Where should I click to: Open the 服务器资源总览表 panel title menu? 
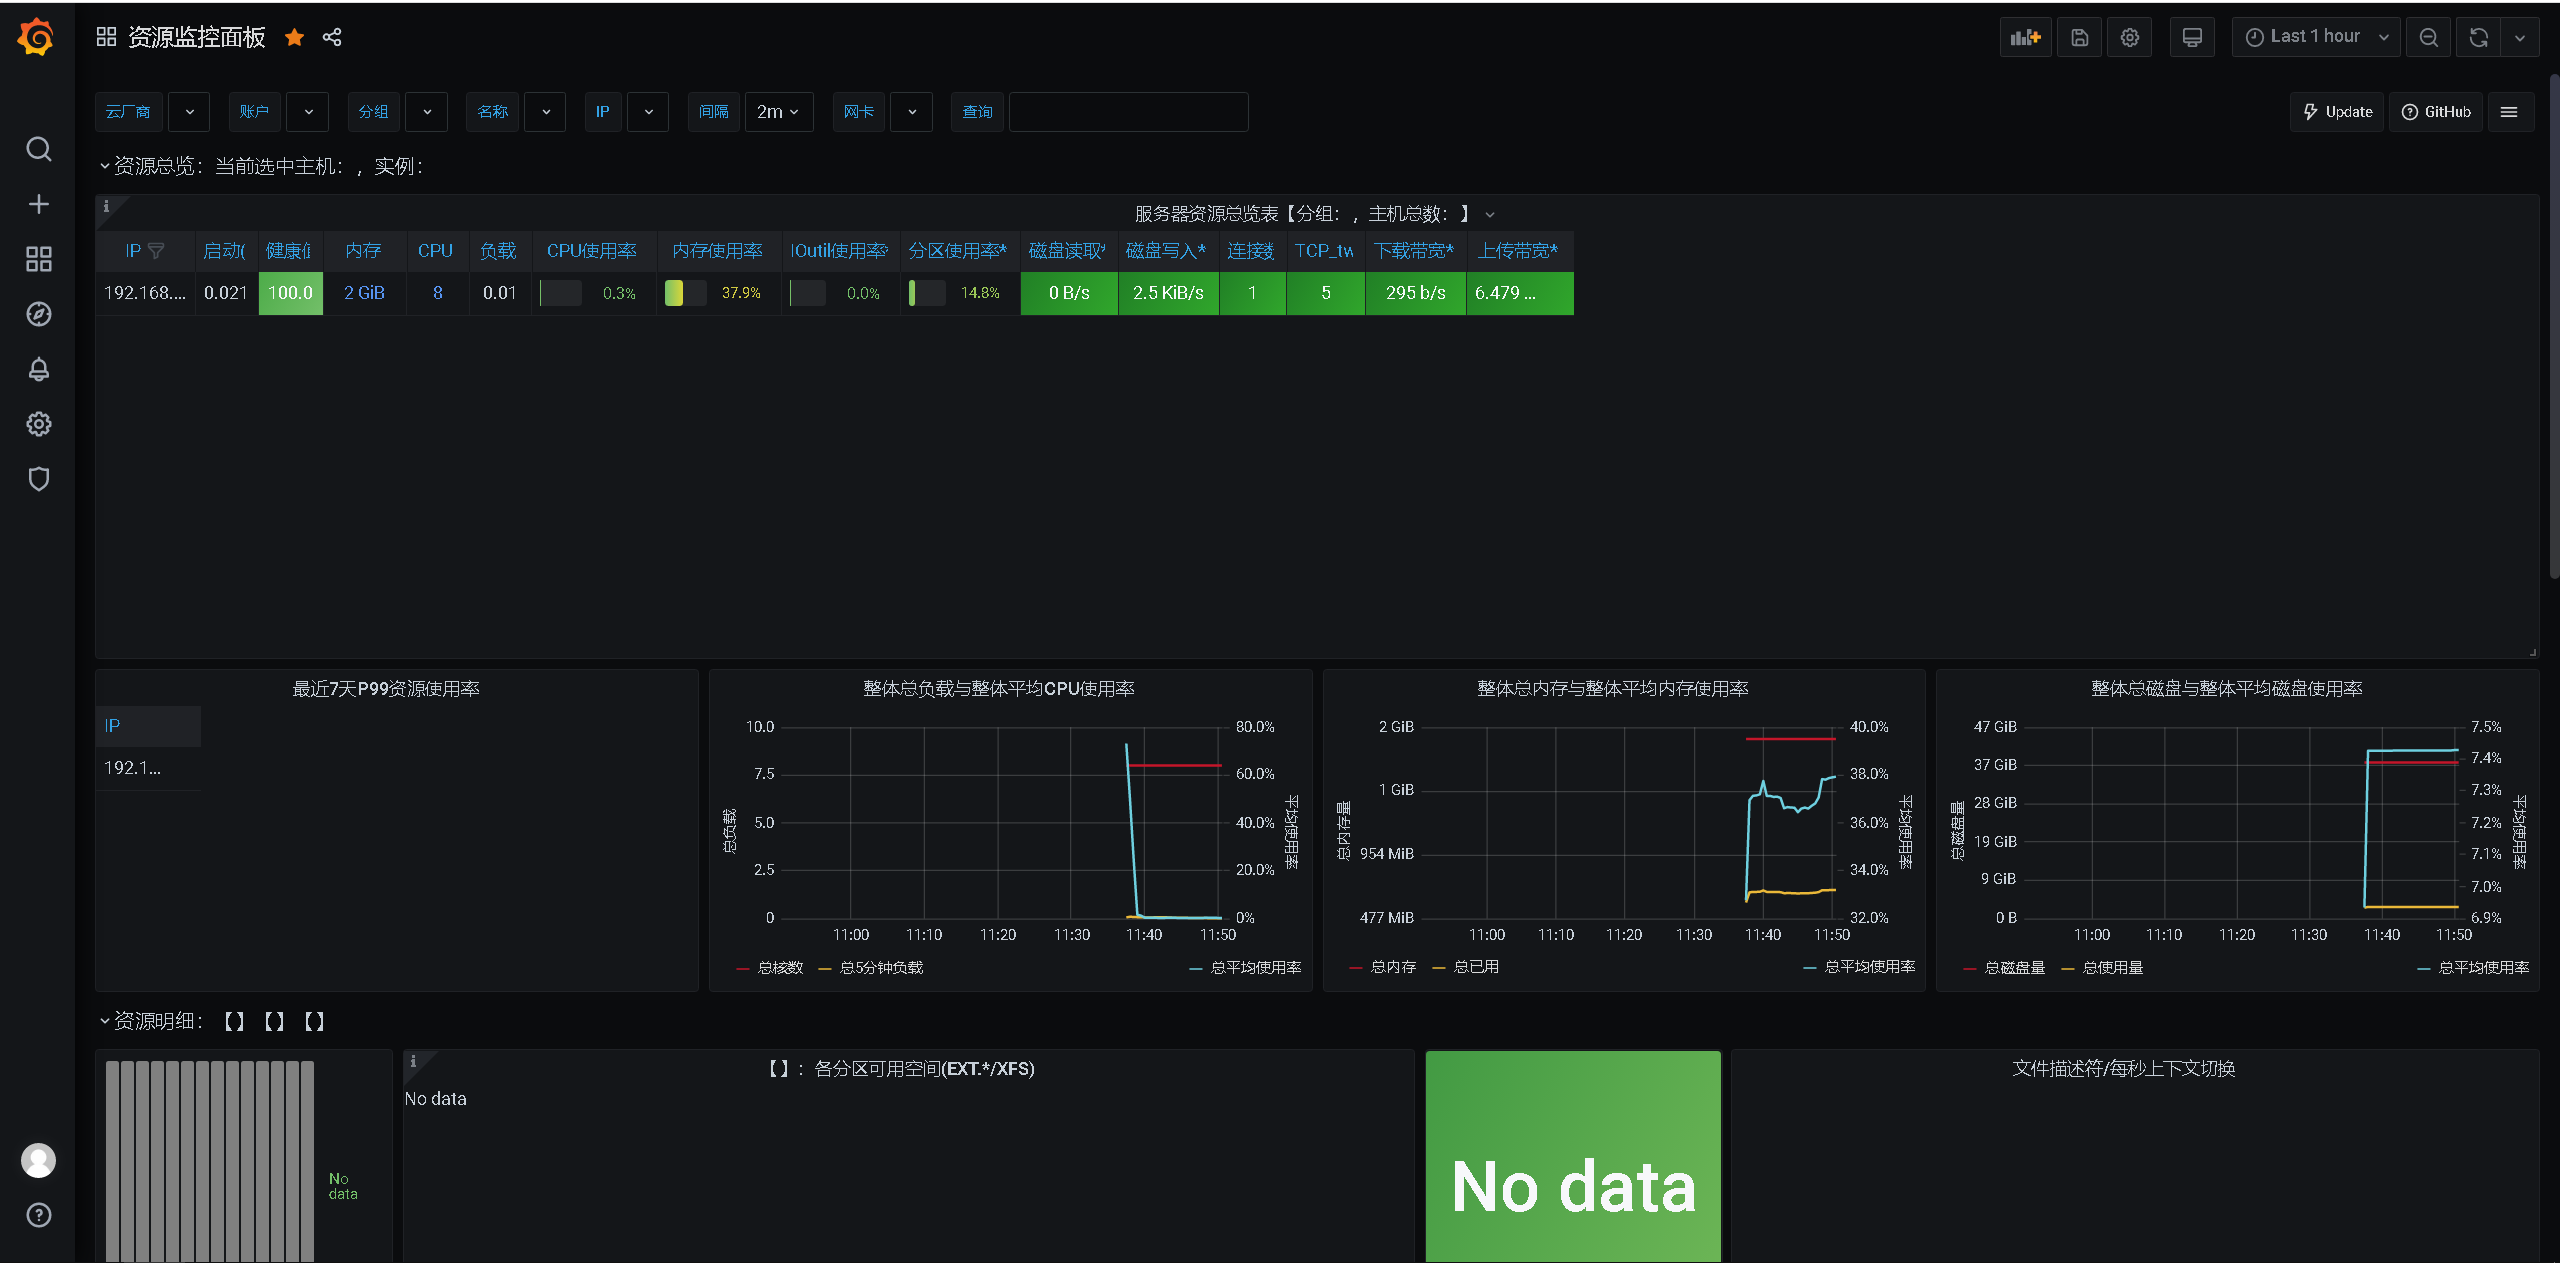coord(1314,214)
